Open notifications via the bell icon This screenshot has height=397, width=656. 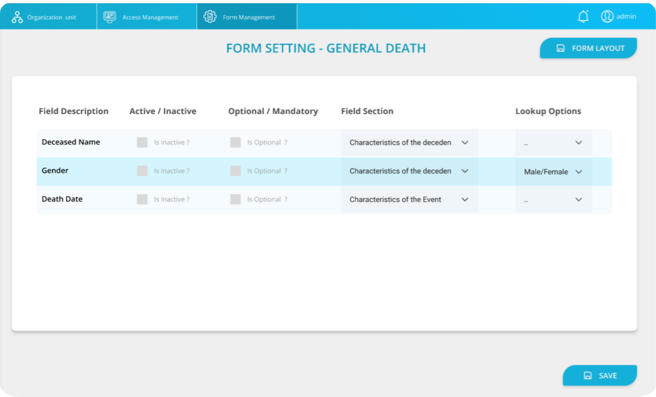tap(583, 16)
